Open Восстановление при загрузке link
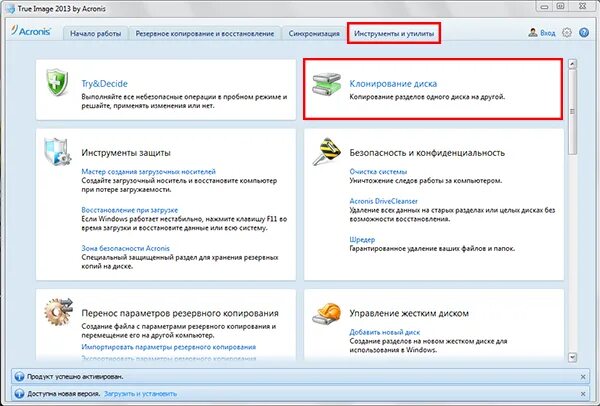Image resolution: width=600 pixels, height=406 pixels. (x=130, y=210)
